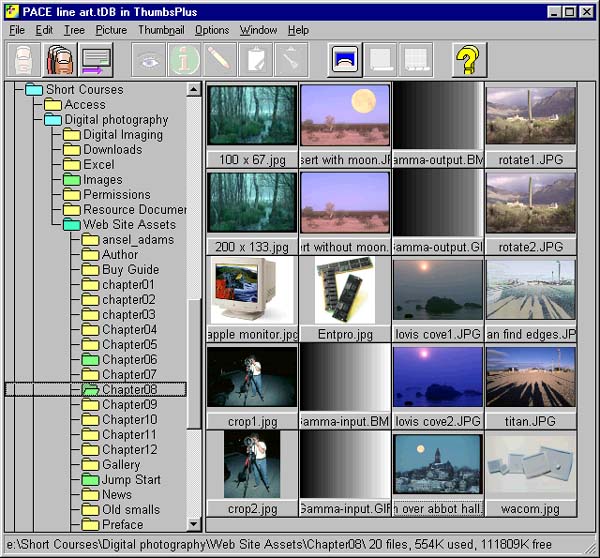Select the titan.JPG thumbnail
The image size is (600, 558).
pos(531,377)
